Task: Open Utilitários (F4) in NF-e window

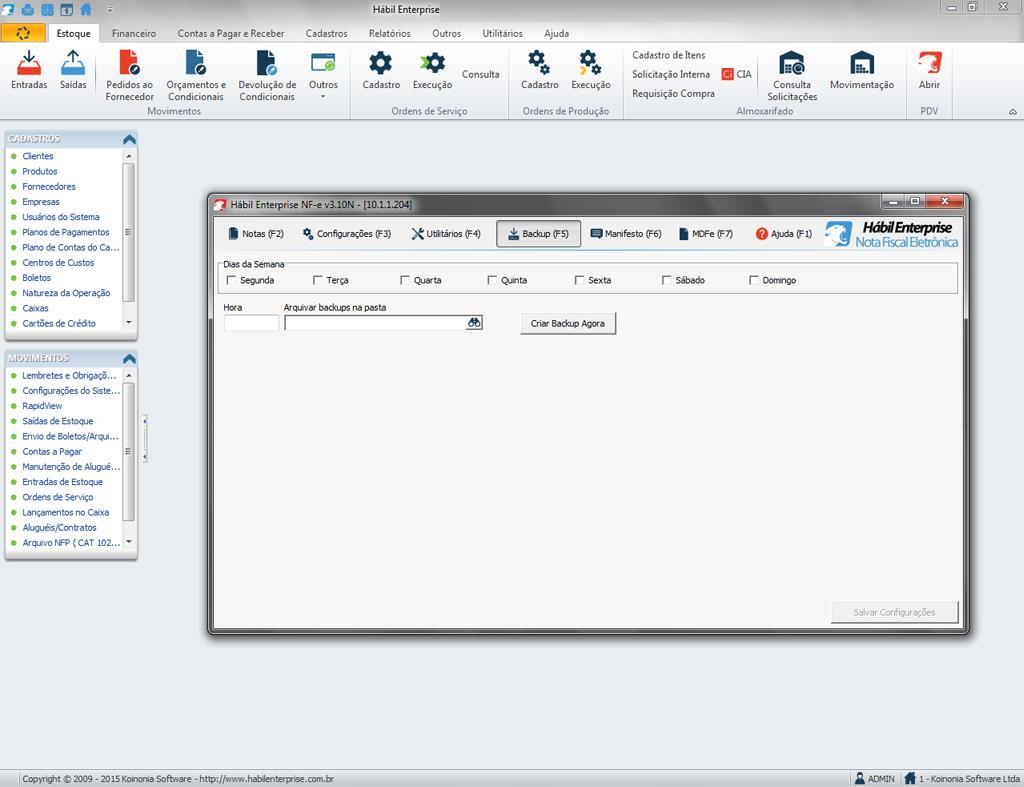Action: [x=446, y=234]
